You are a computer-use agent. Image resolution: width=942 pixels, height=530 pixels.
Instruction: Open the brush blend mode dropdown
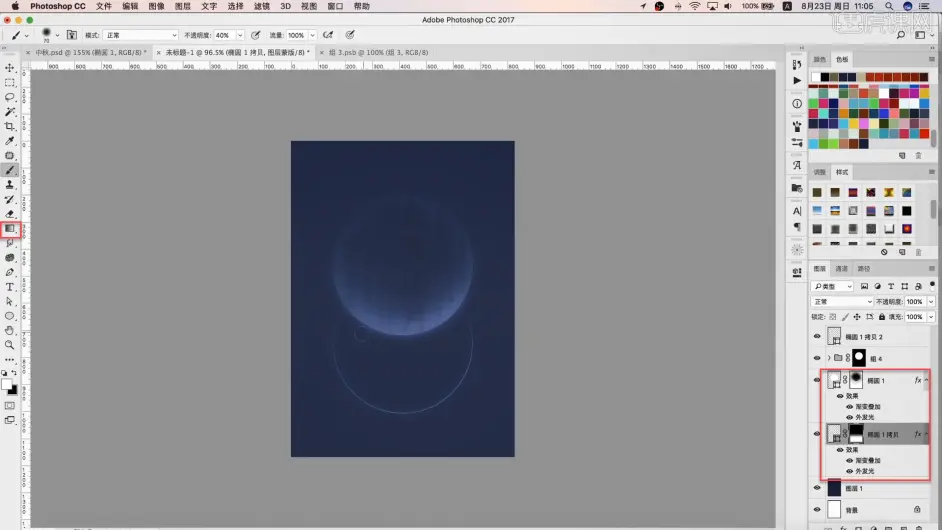[140, 35]
